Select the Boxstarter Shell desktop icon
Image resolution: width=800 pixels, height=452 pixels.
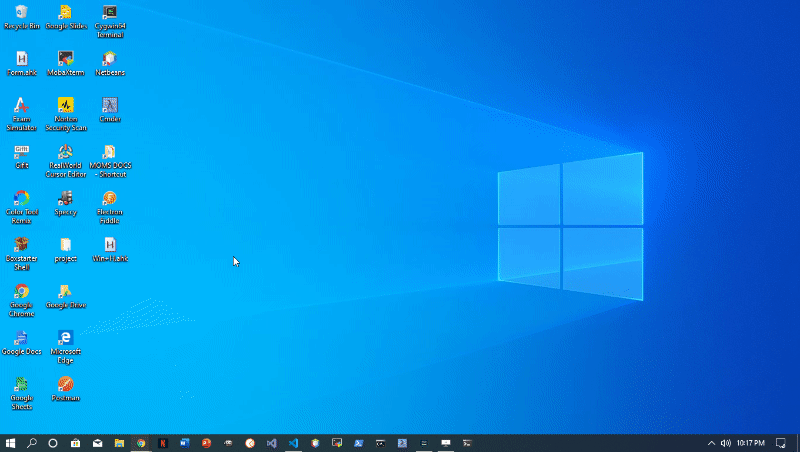tap(21, 254)
